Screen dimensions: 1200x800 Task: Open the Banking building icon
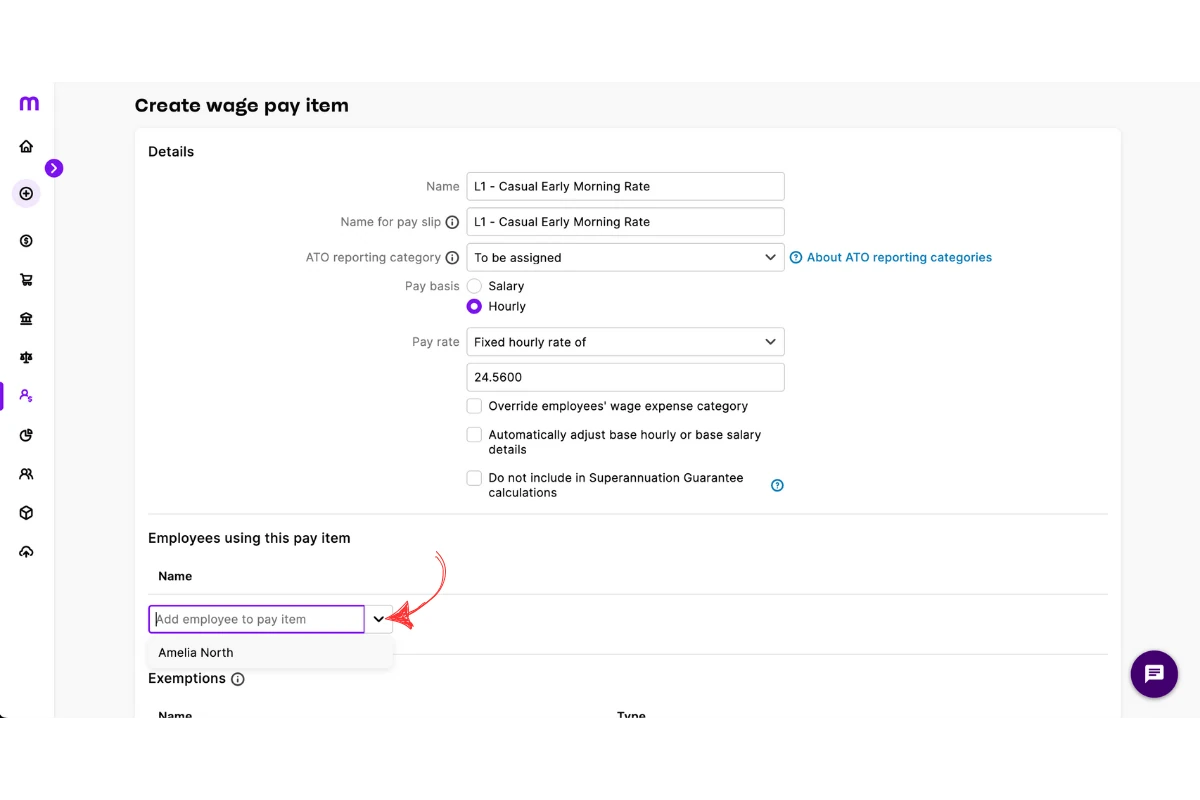coord(26,319)
